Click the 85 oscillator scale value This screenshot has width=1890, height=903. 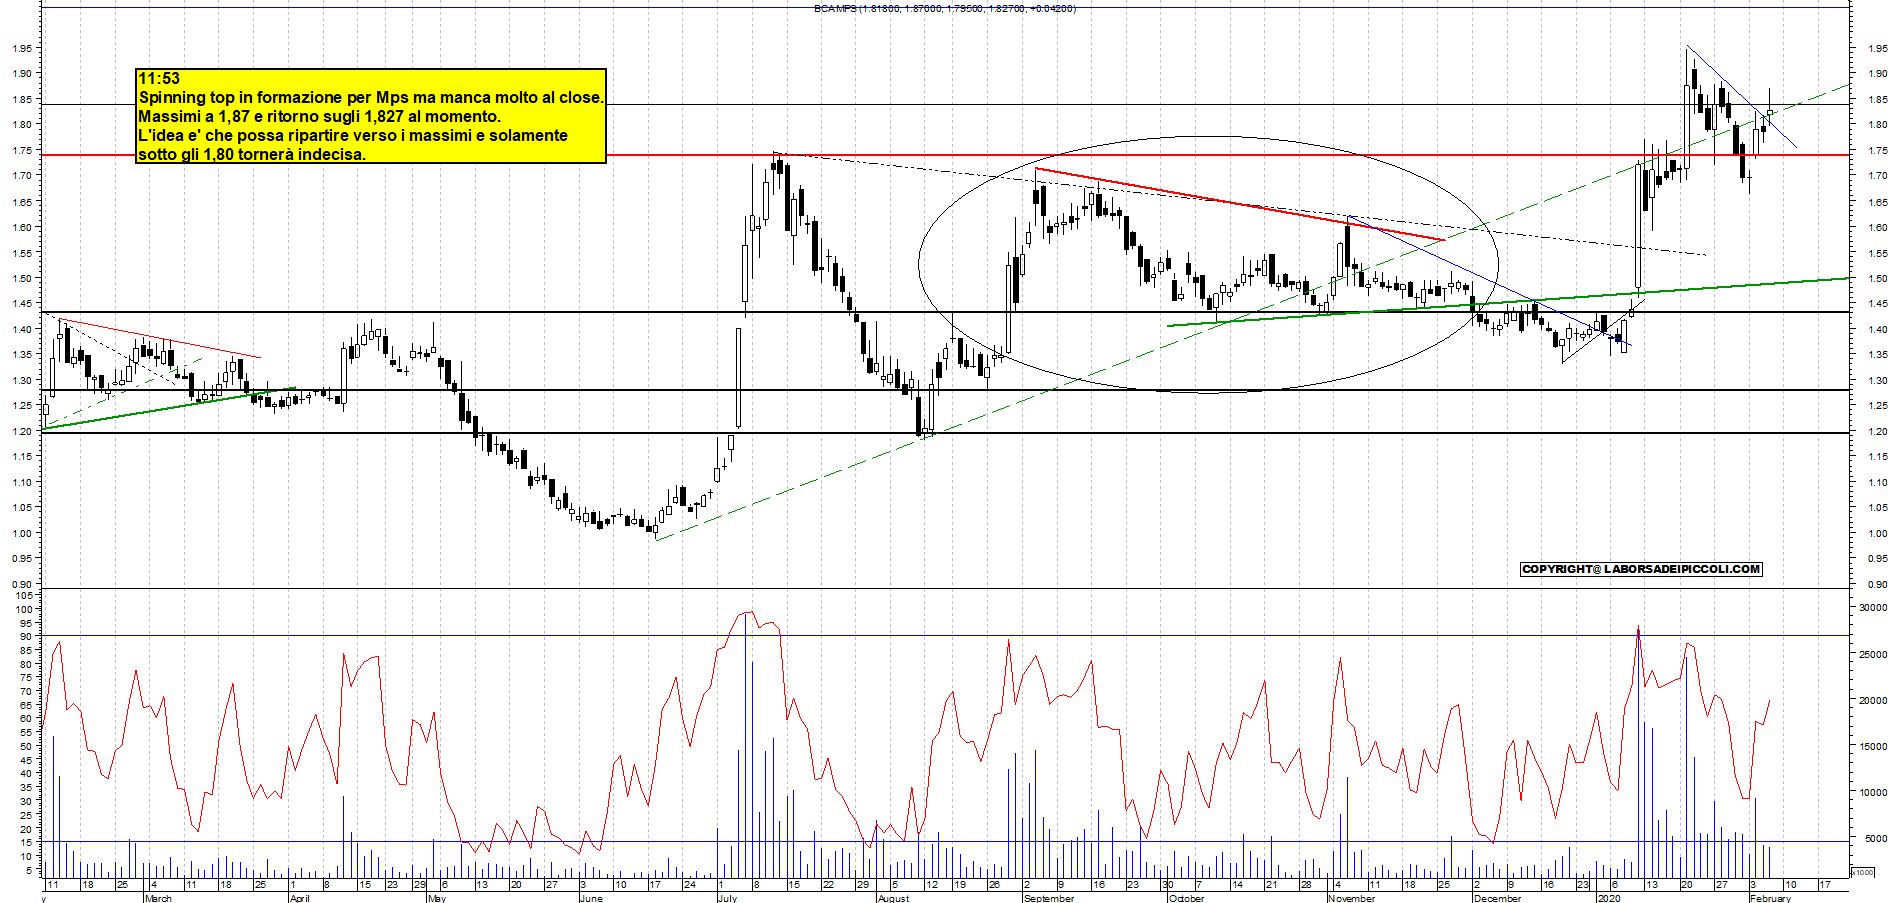[25, 650]
